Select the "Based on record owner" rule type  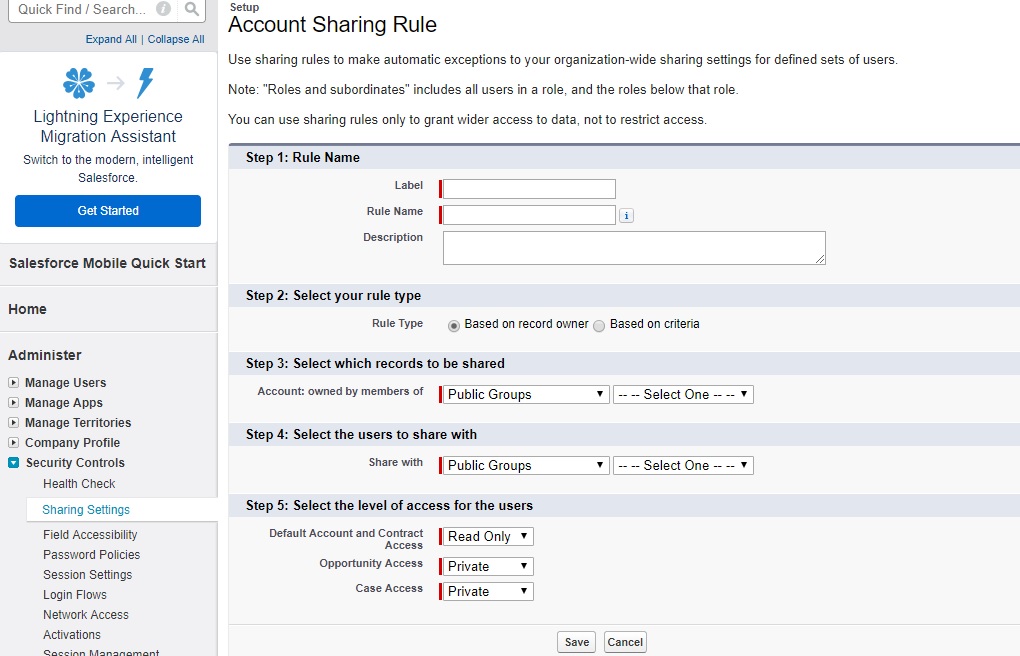[455, 324]
